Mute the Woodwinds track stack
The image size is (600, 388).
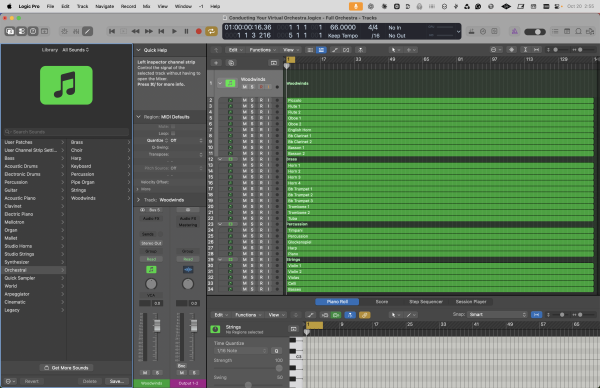click(x=245, y=87)
